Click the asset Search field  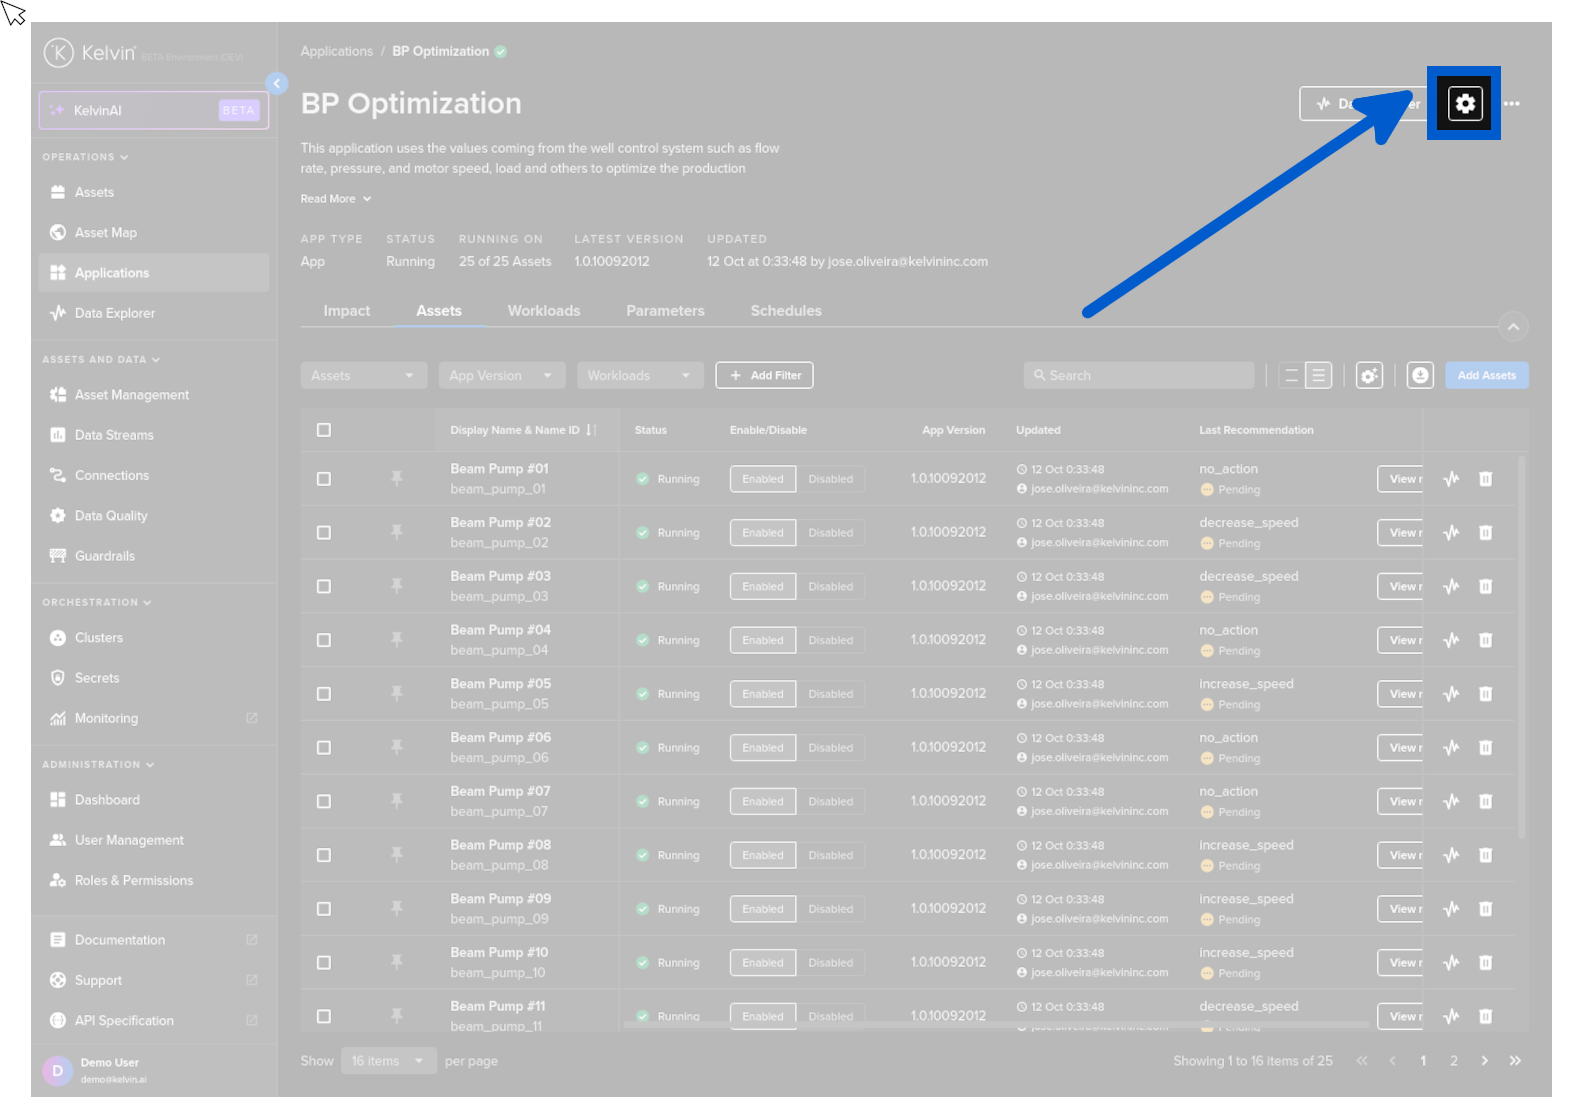click(x=1140, y=376)
